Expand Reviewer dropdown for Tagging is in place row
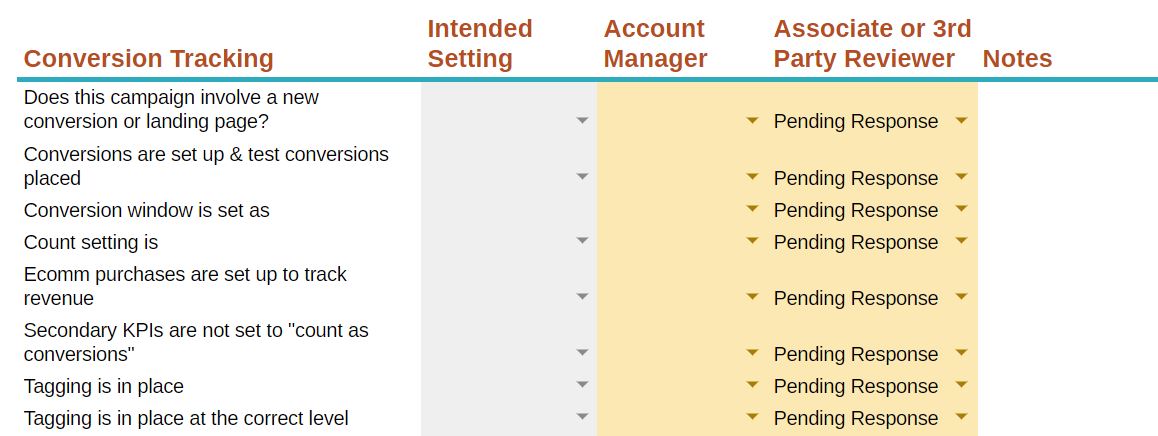Image resolution: width=1158 pixels, height=436 pixels. (961, 386)
